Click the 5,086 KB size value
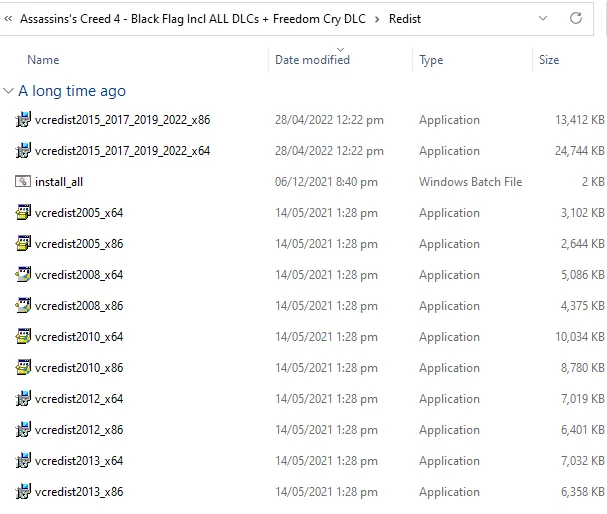 click(x=583, y=275)
